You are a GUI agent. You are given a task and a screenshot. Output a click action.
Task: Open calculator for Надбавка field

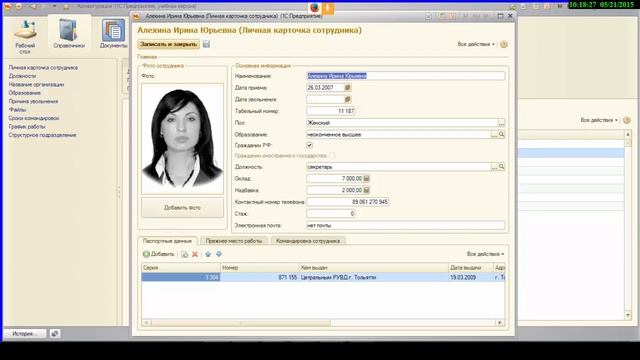[366, 190]
